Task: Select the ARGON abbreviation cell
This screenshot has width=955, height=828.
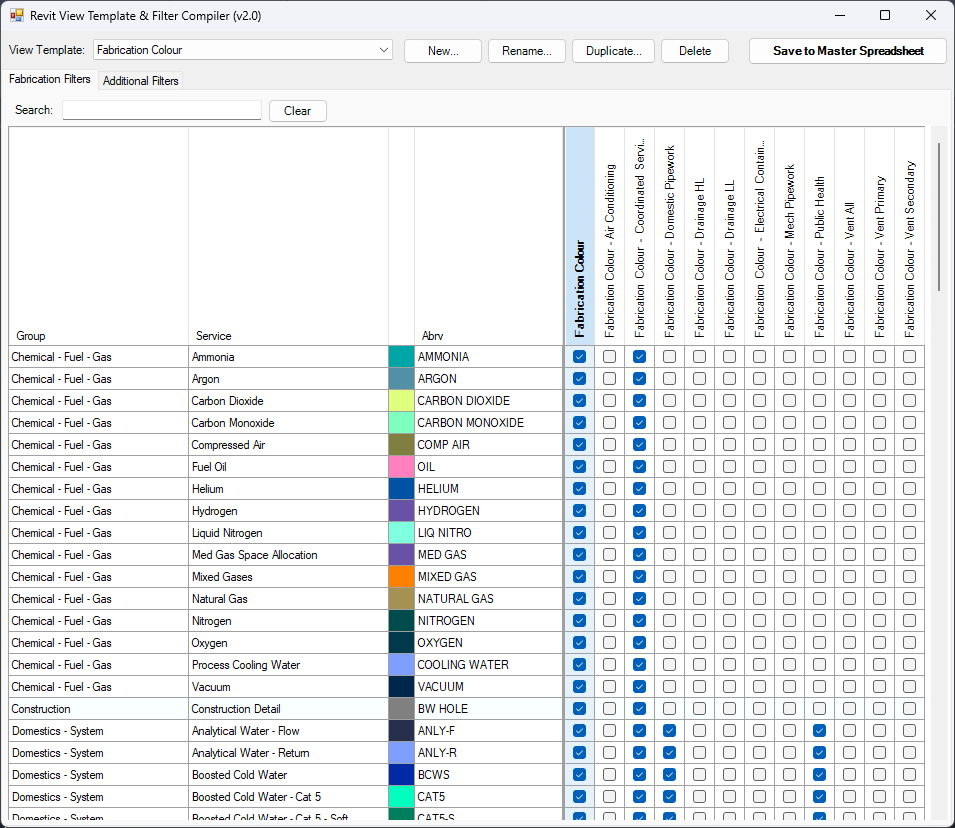Action: point(489,378)
